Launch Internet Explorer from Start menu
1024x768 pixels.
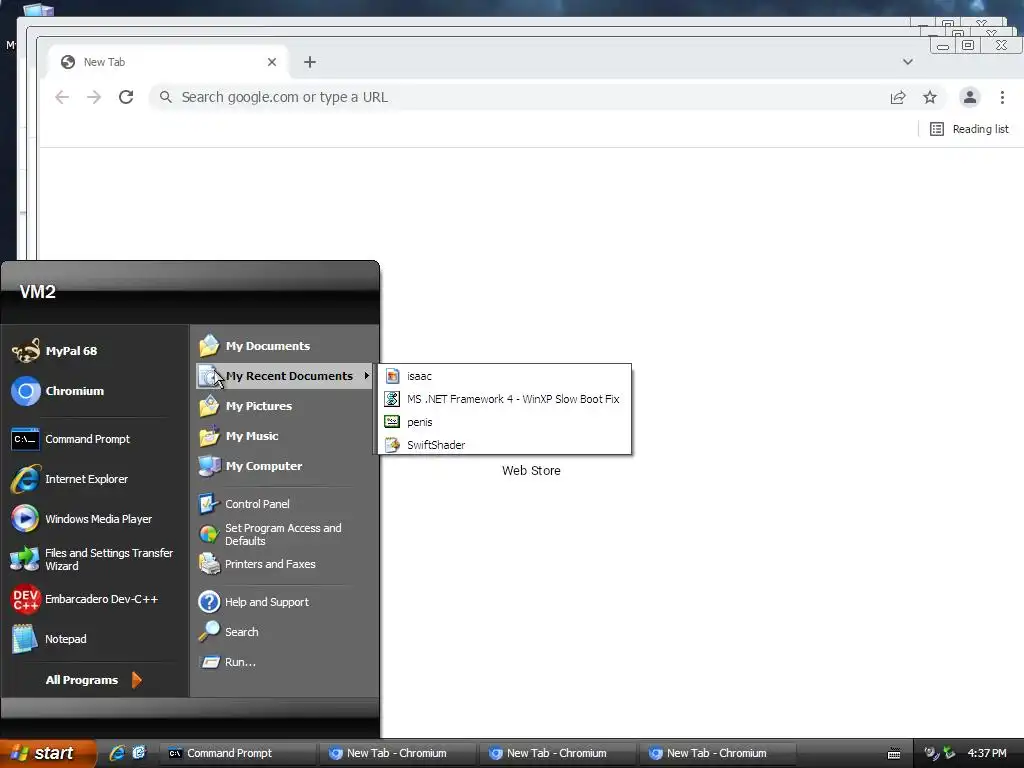tap(71, 479)
